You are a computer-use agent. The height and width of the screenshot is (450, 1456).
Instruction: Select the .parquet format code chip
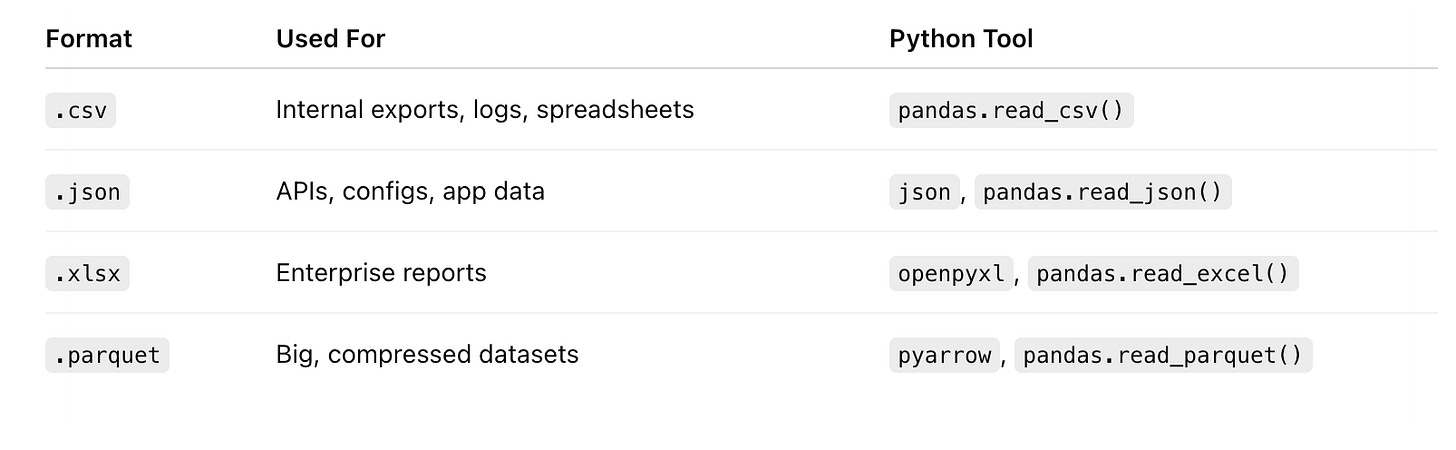point(107,355)
